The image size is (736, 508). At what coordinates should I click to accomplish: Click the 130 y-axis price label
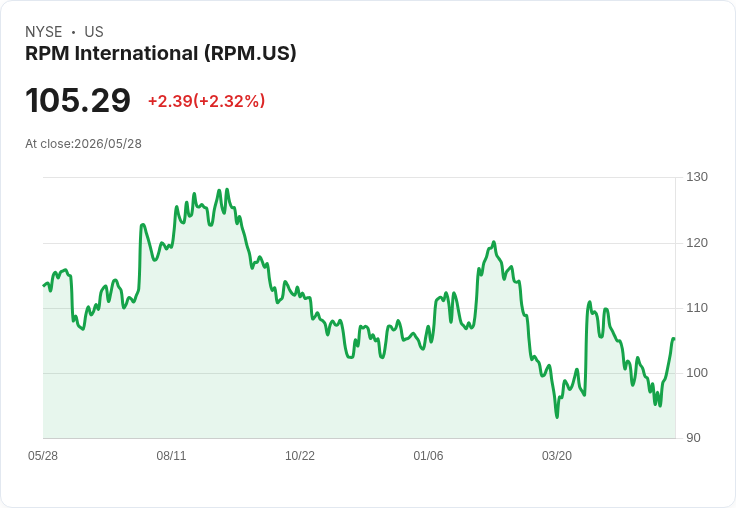tap(697, 177)
